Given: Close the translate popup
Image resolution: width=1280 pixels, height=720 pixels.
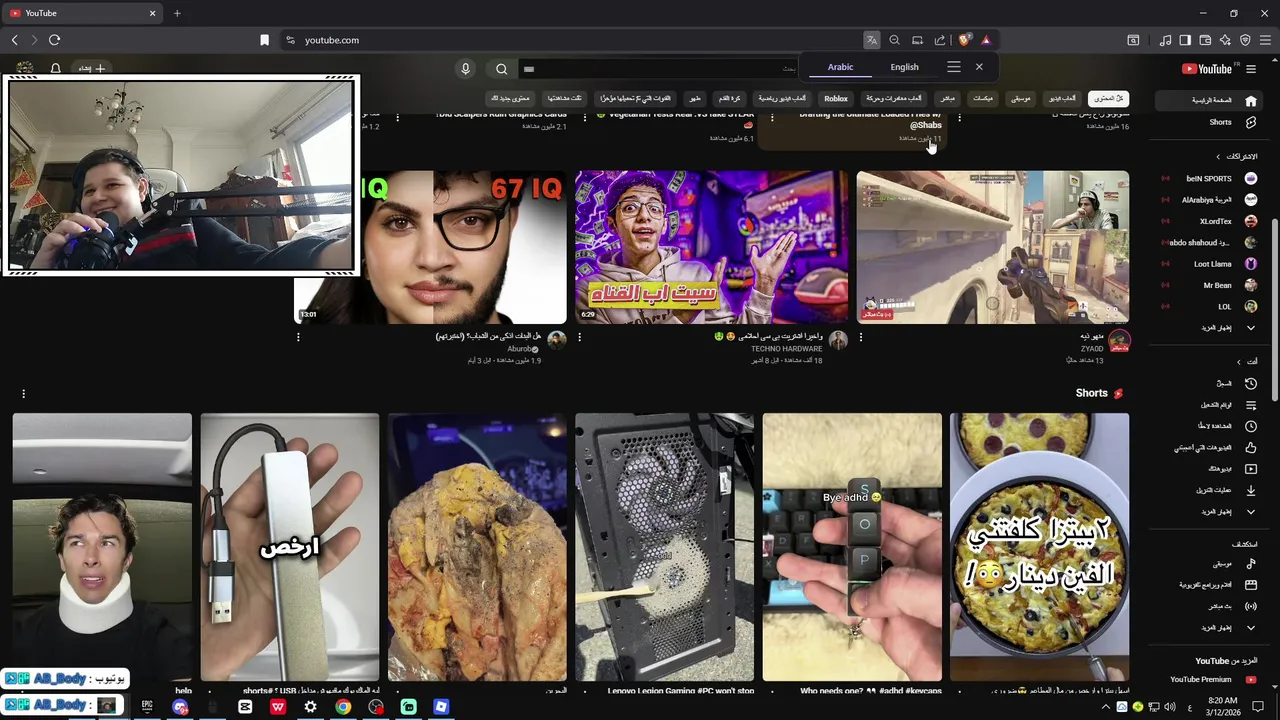Looking at the screenshot, I should (x=979, y=67).
